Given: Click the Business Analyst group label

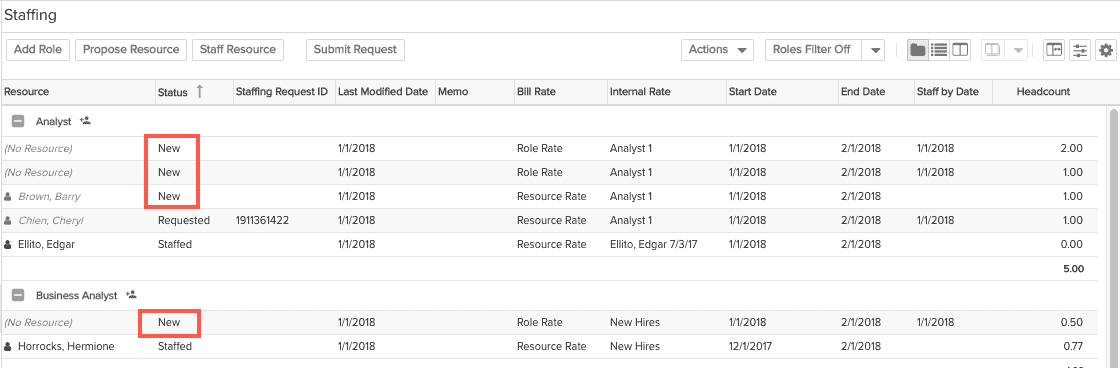Looking at the screenshot, I should [x=76, y=296].
